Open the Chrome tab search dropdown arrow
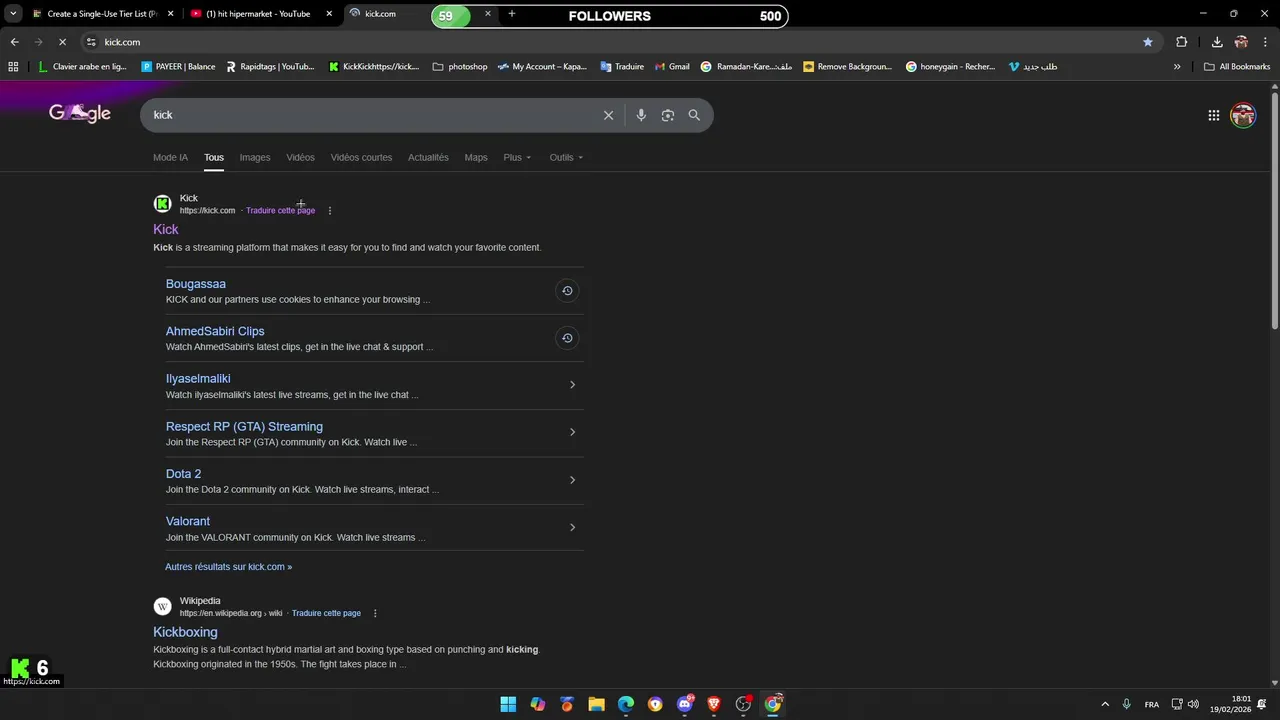The width and height of the screenshot is (1280, 720). click(x=13, y=14)
